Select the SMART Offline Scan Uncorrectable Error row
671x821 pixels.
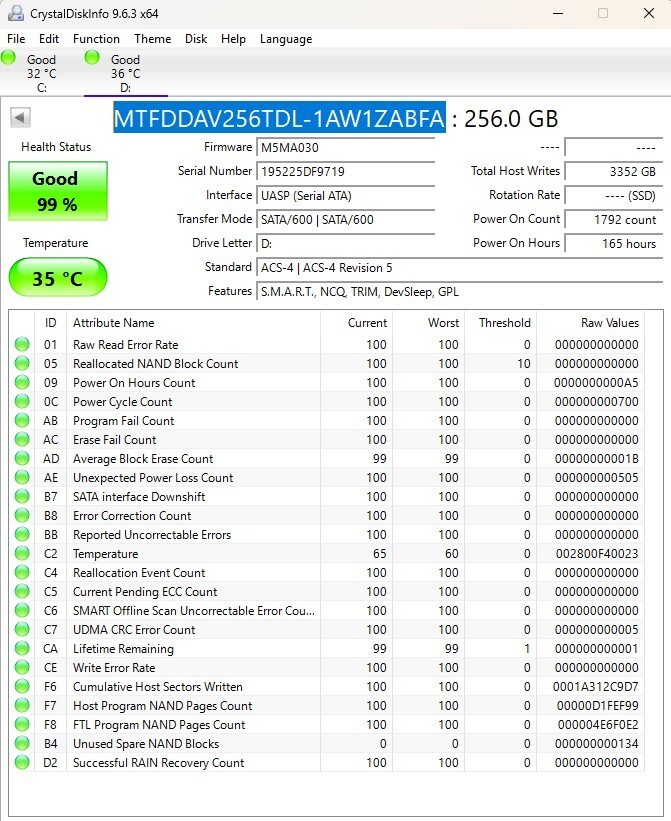pyautogui.click(x=327, y=611)
